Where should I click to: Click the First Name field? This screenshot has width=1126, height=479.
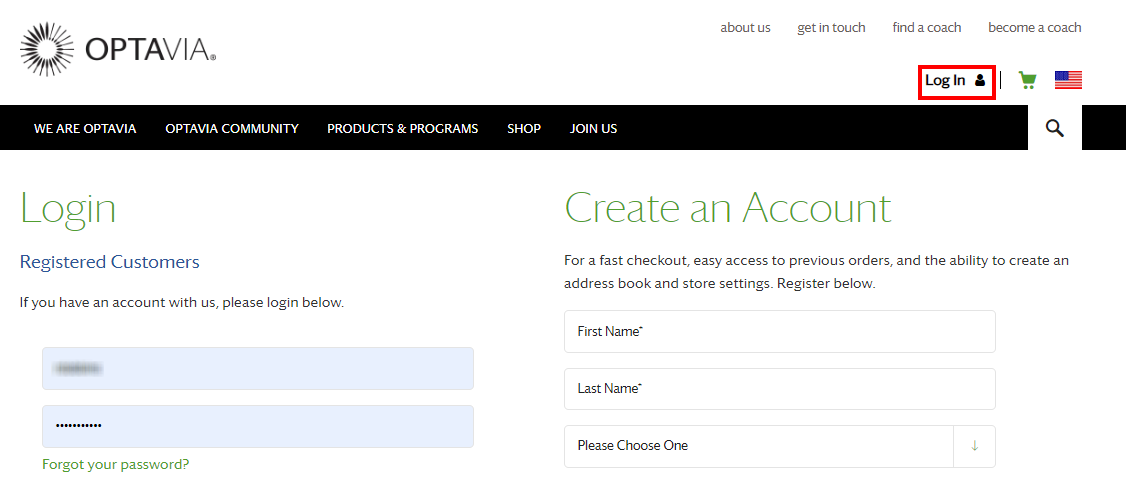click(x=780, y=331)
